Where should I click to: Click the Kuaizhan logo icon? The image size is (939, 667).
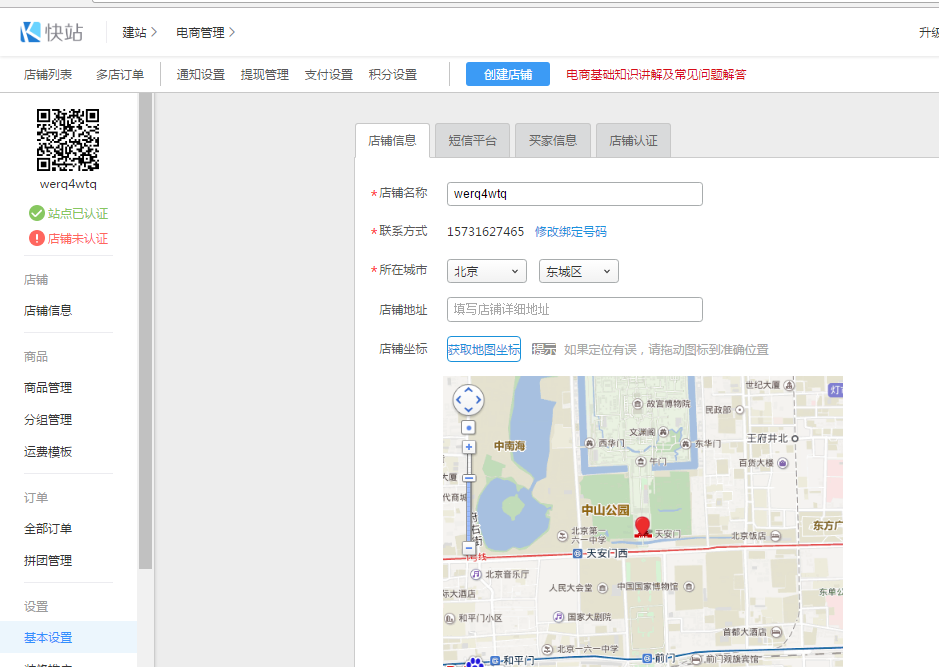pyautogui.click(x=30, y=32)
